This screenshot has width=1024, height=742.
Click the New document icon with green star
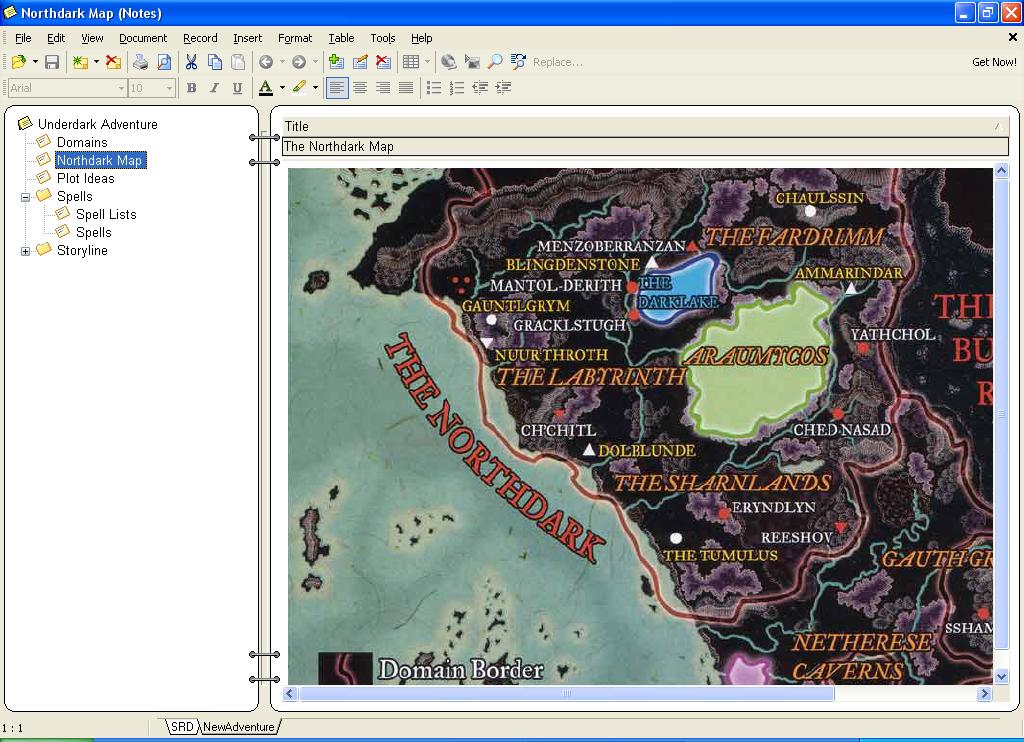(x=80, y=62)
